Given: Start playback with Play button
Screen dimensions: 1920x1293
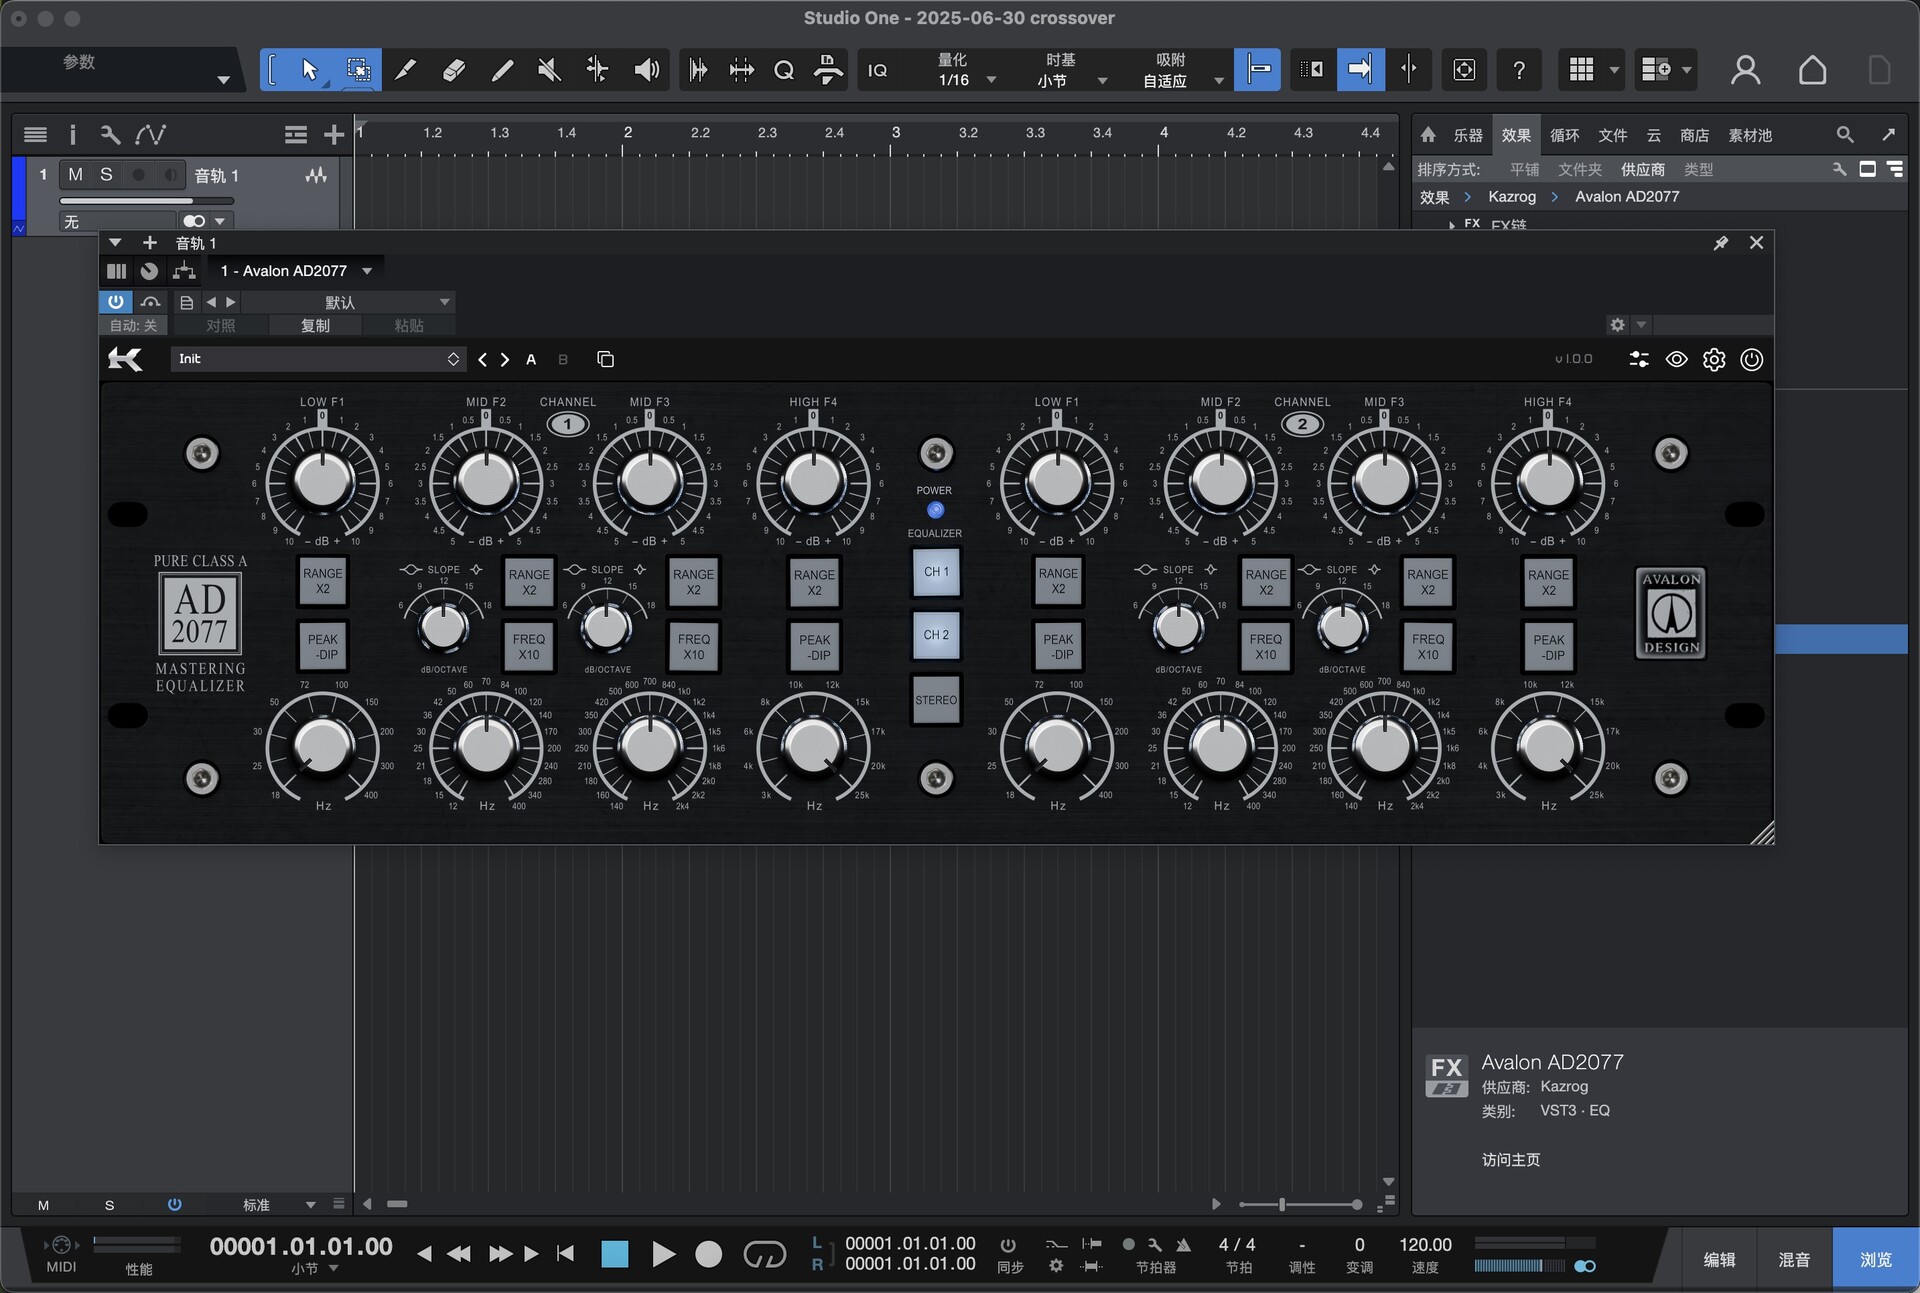Looking at the screenshot, I should click(662, 1254).
